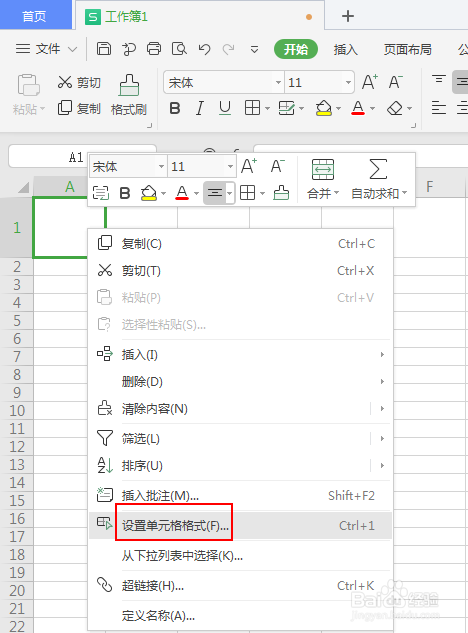Viewport: 468px width, 633px height.
Task: Click mini toolbar font color A
Action: pos(182,193)
